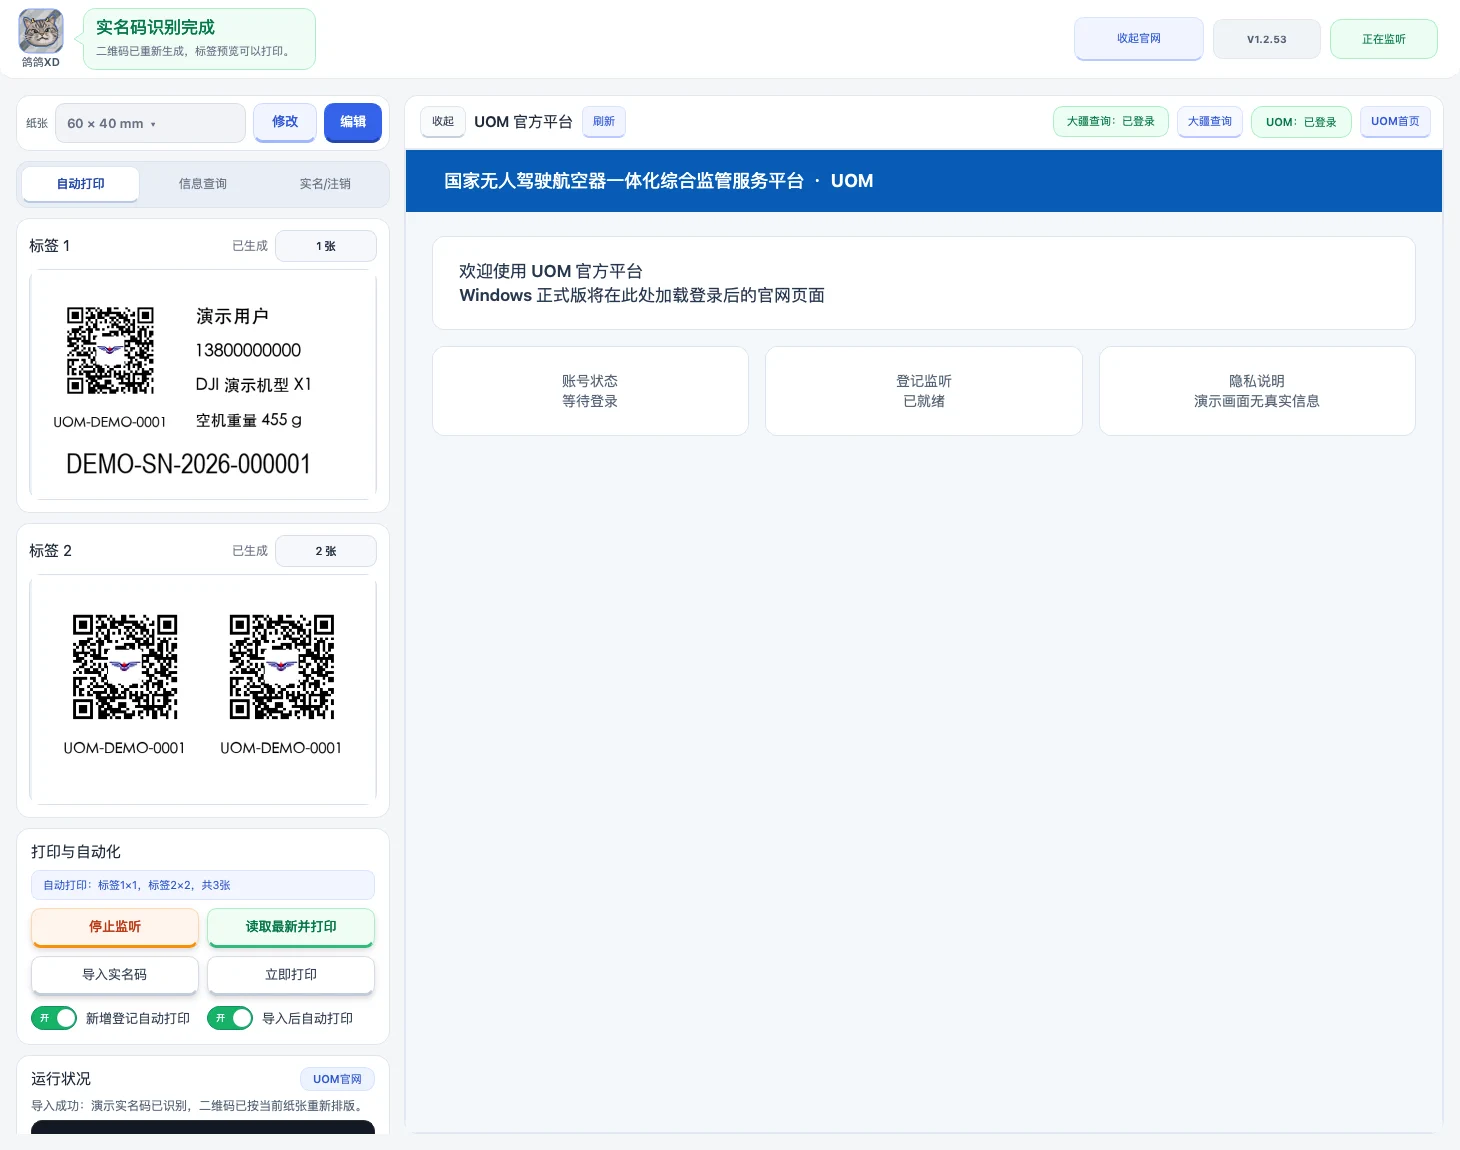
Task: Click the blue 编辑 button
Action: (353, 122)
